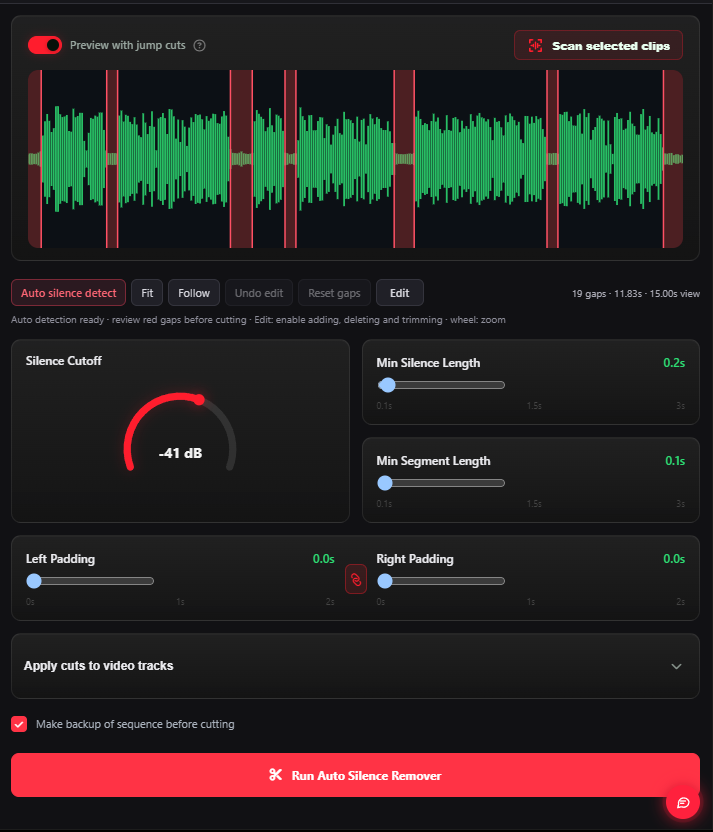713x832 pixels.
Task: Toggle Preview with jump cuts switch
Action: (45, 45)
